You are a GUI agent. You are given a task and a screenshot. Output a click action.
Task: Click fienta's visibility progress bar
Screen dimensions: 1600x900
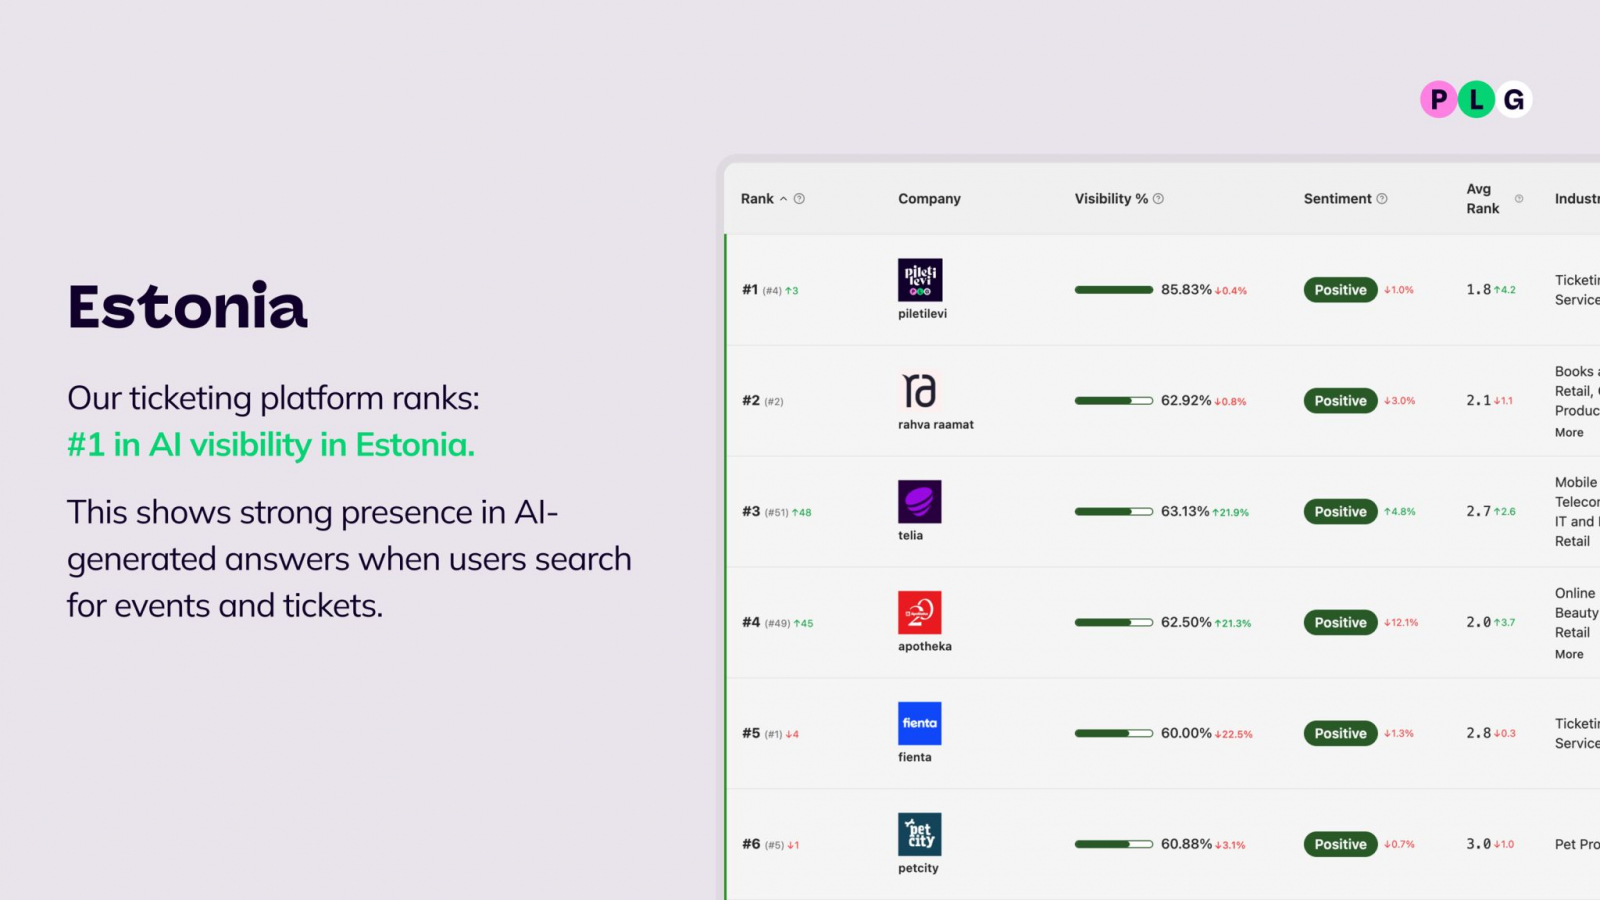[1114, 734]
